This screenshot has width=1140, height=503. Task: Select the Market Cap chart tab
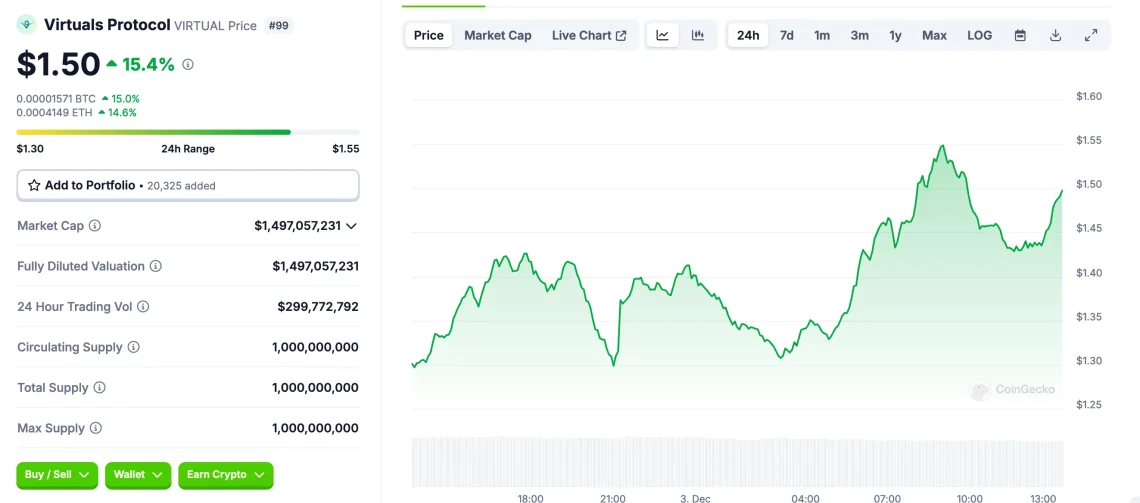[x=498, y=35]
